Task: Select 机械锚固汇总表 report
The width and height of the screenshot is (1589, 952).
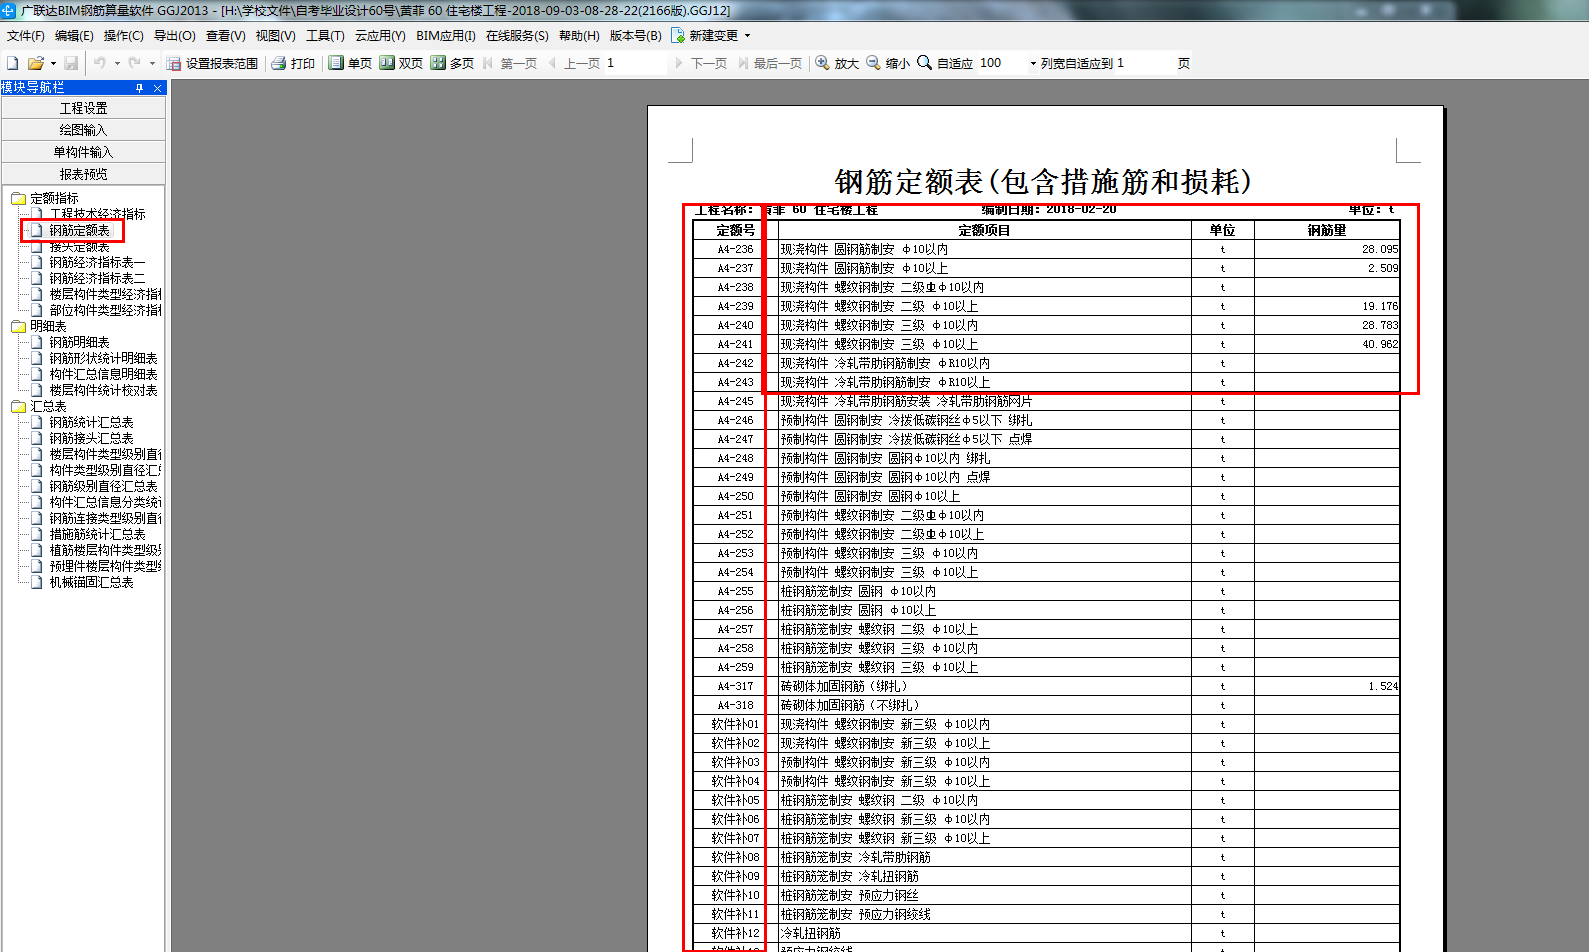Action: tap(91, 583)
